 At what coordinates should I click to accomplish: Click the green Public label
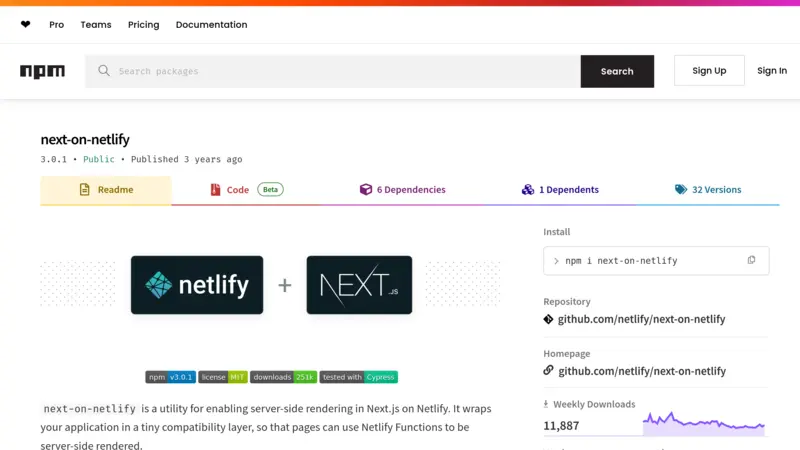point(99,159)
